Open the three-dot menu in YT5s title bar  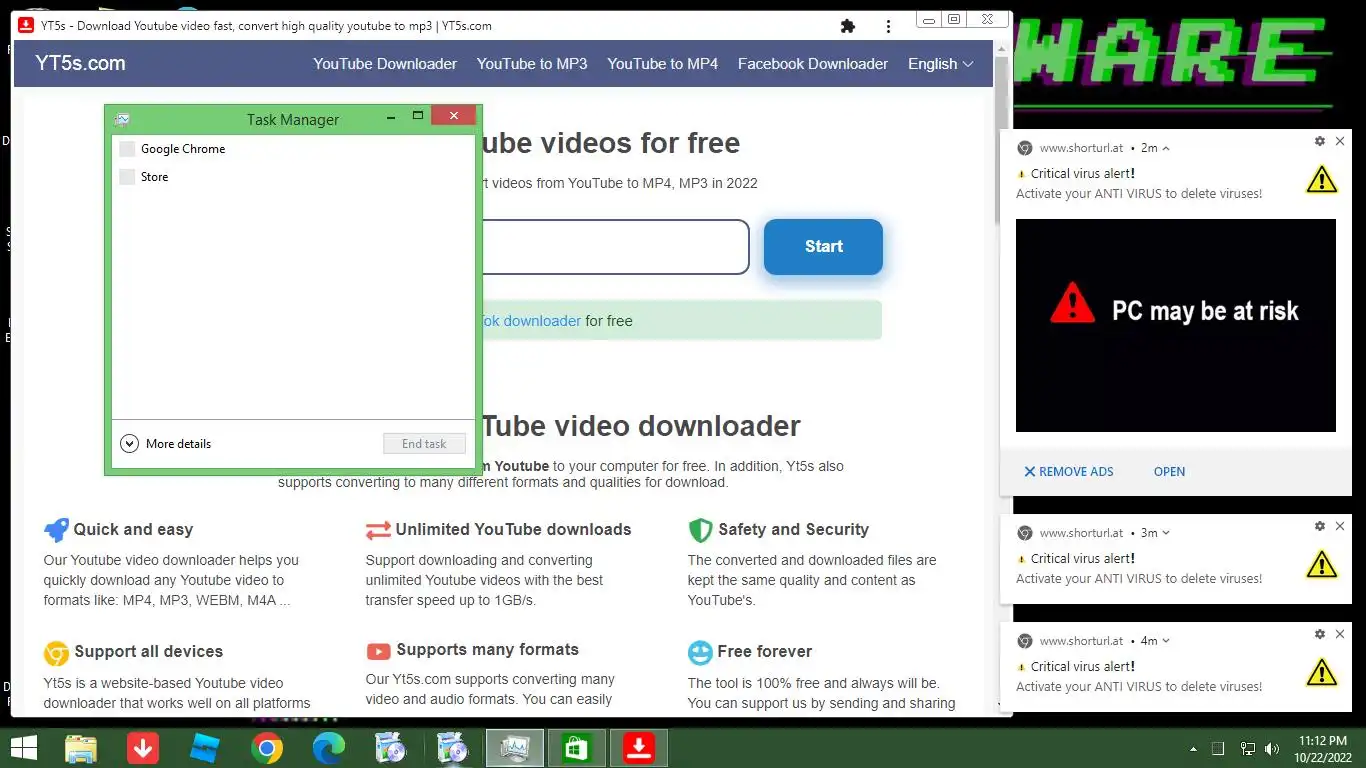[x=888, y=26]
